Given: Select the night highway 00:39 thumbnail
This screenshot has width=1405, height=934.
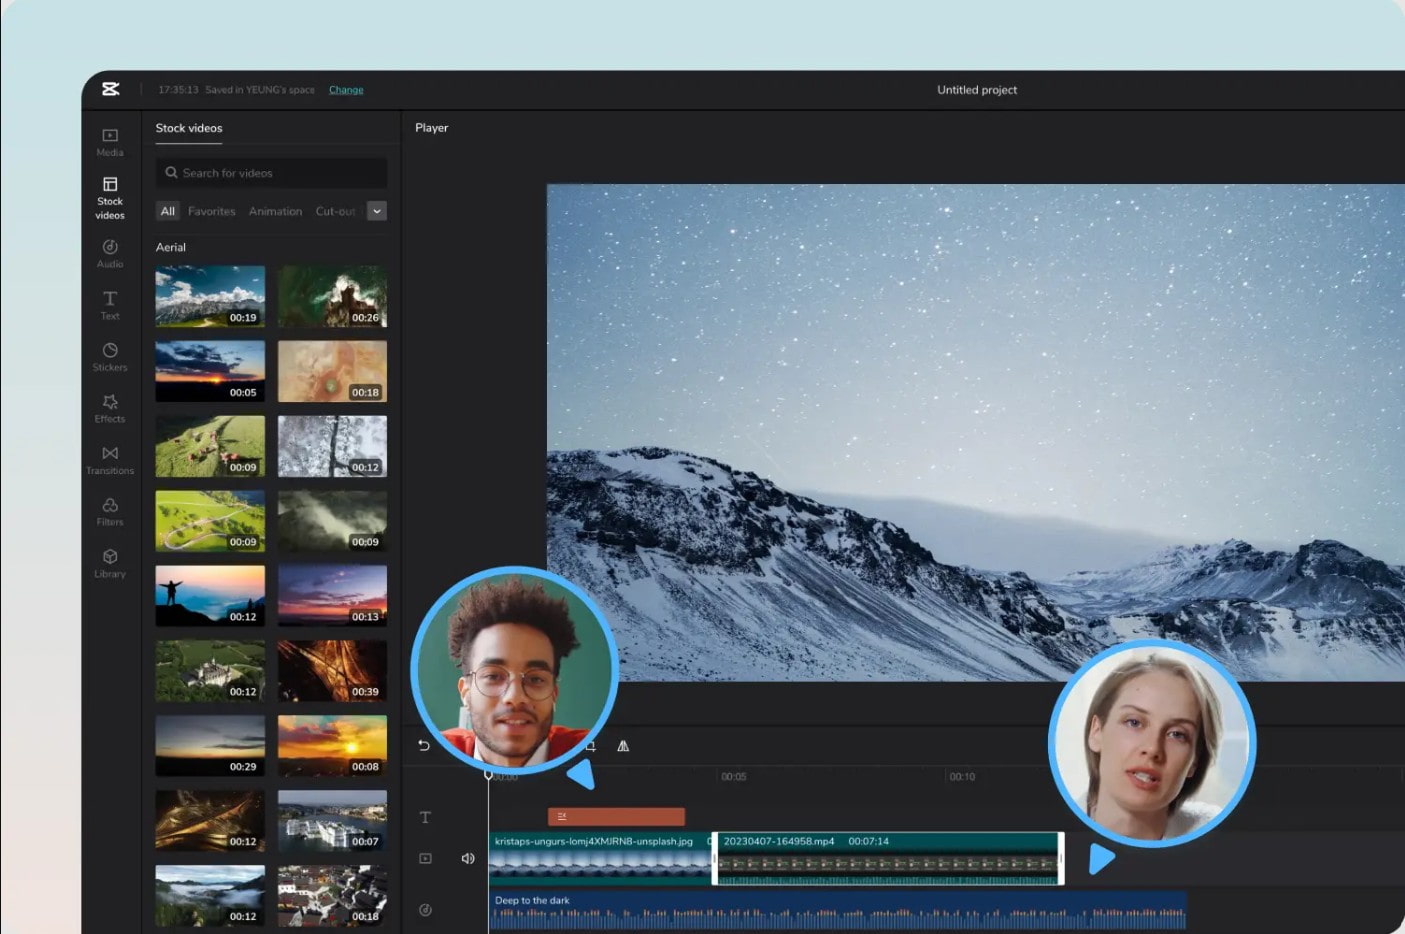Looking at the screenshot, I should click(332, 671).
